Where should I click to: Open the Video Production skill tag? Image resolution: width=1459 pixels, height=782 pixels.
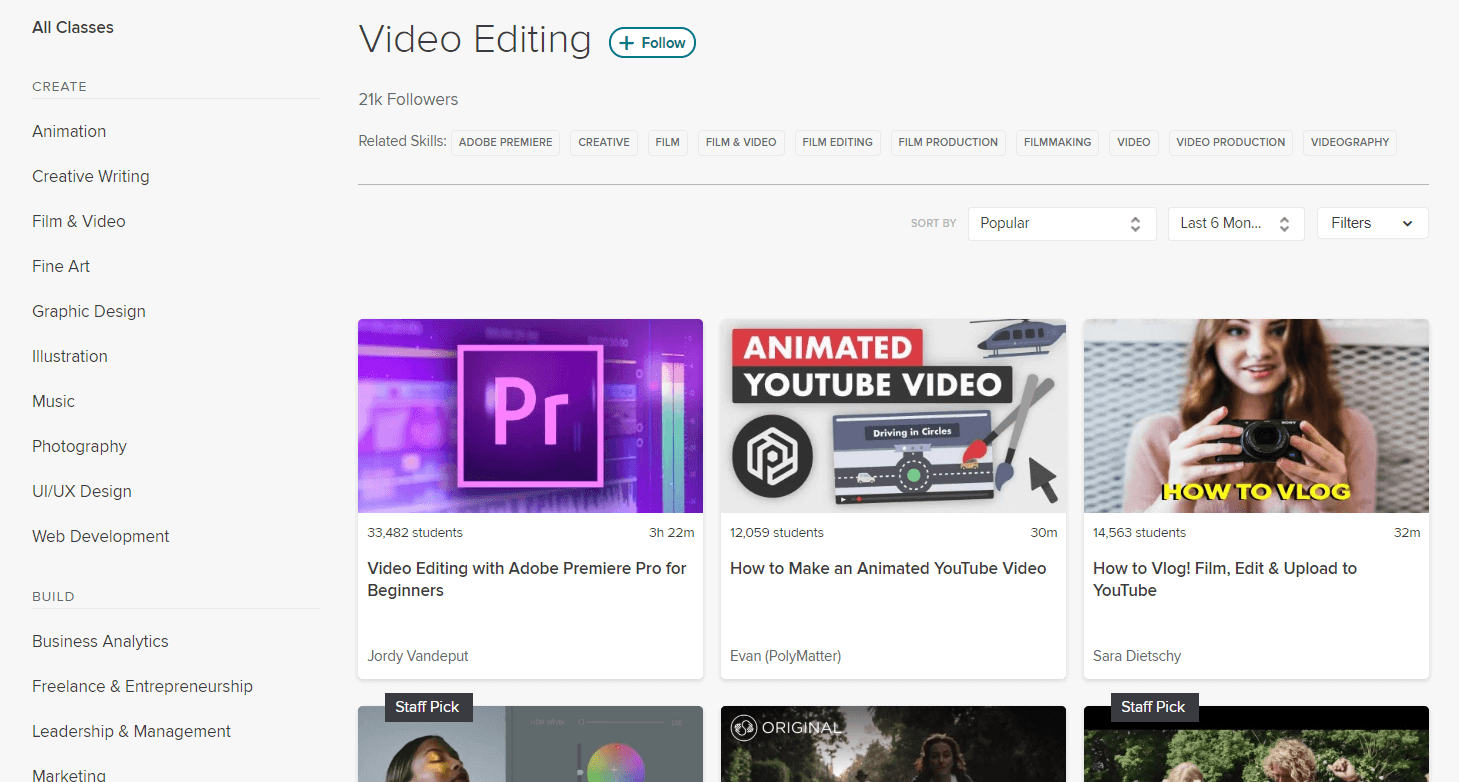1231,142
